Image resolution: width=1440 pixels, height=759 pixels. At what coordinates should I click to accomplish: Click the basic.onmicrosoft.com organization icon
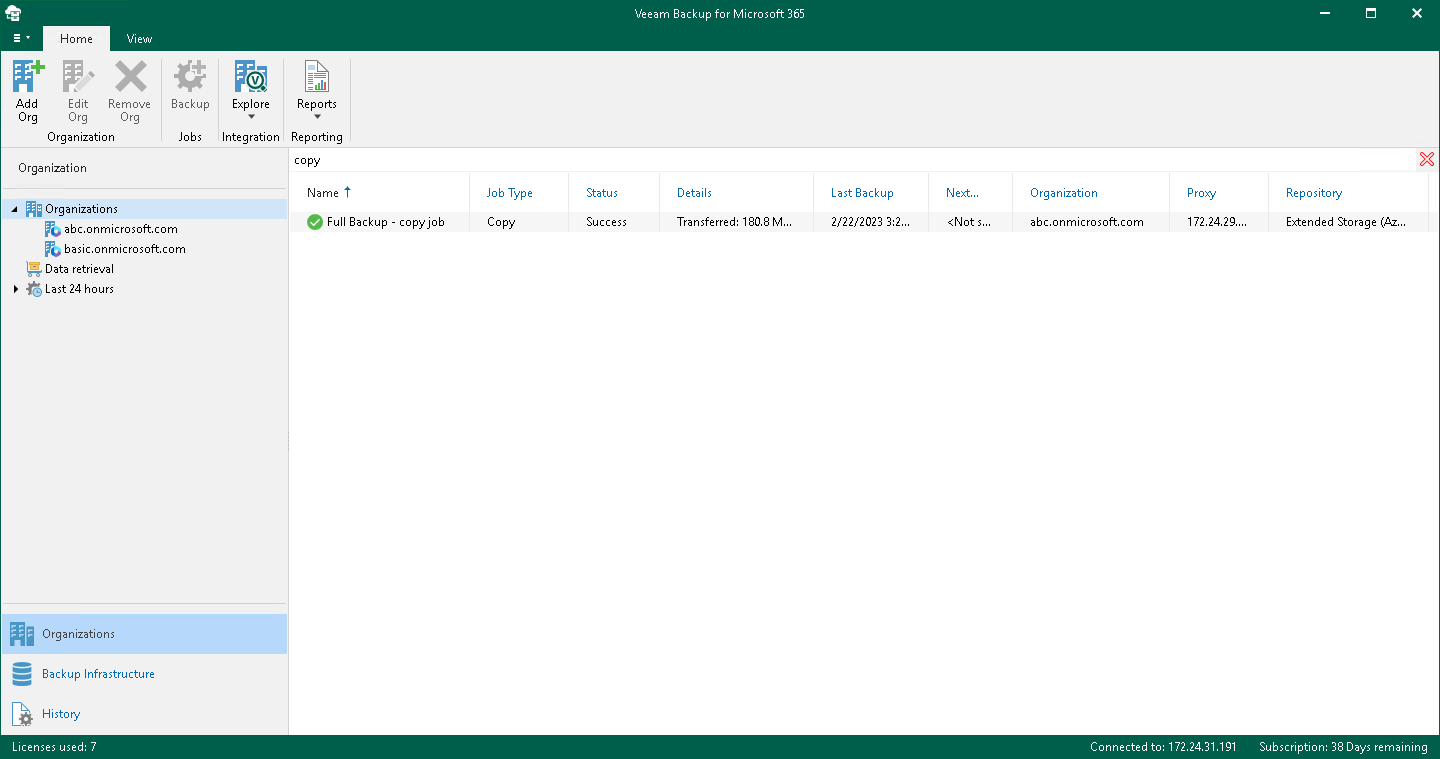(x=53, y=249)
